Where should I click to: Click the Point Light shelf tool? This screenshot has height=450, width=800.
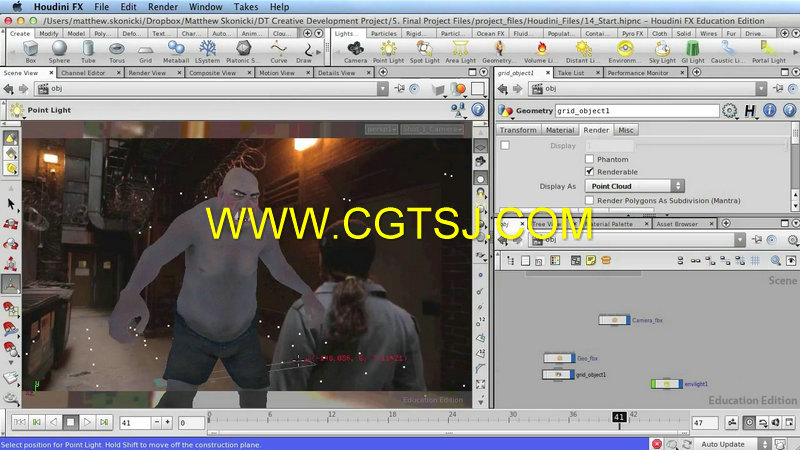point(388,52)
